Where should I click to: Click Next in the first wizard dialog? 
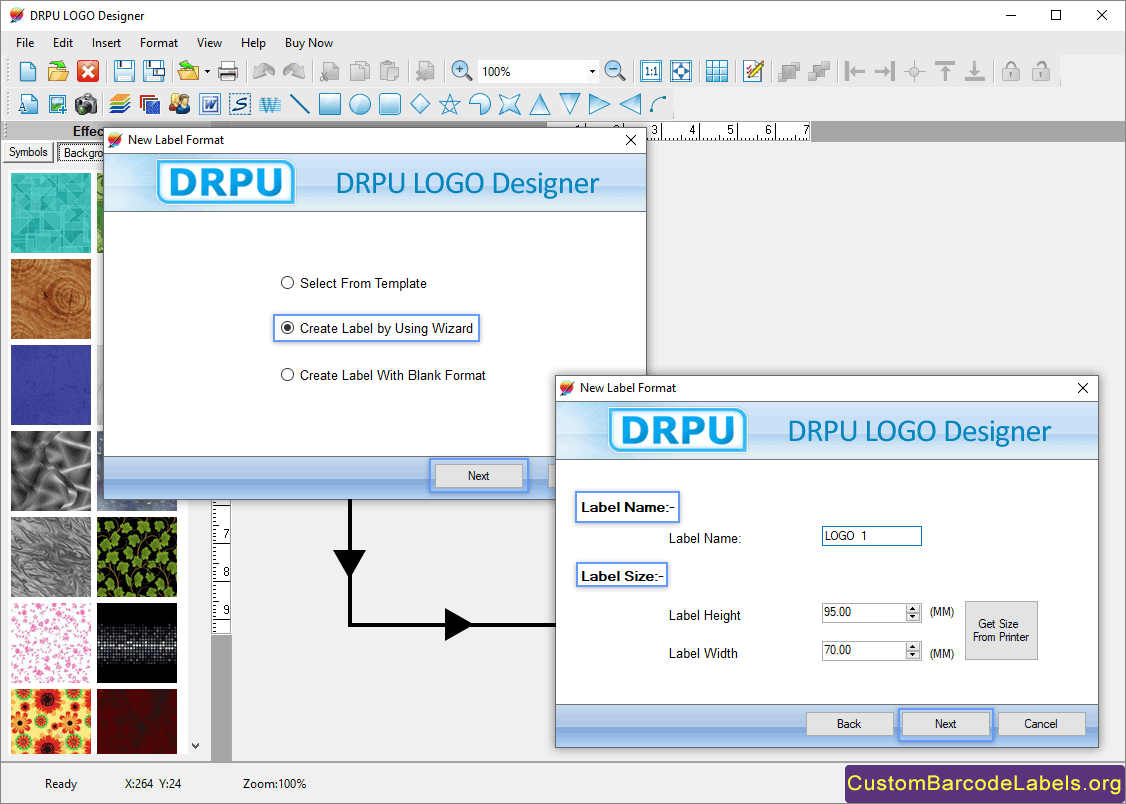[478, 476]
